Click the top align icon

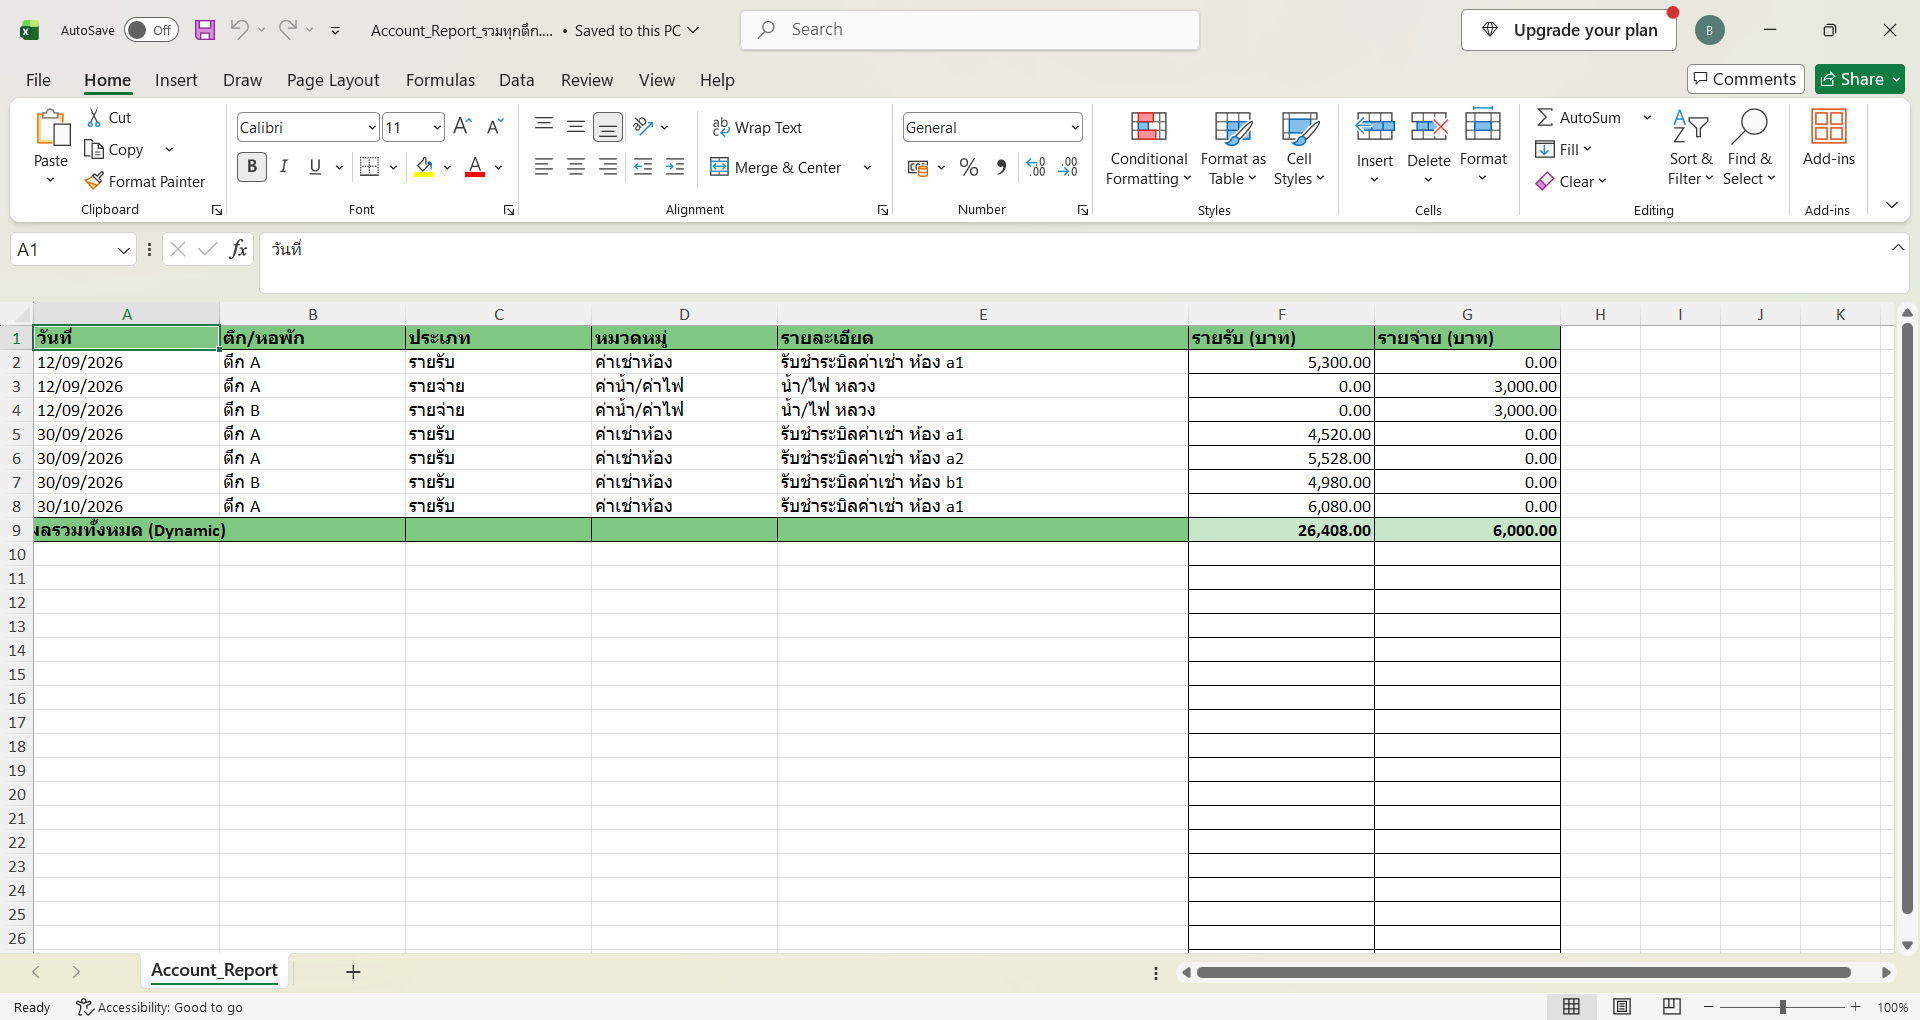pyautogui.click(x=544, y=126)
